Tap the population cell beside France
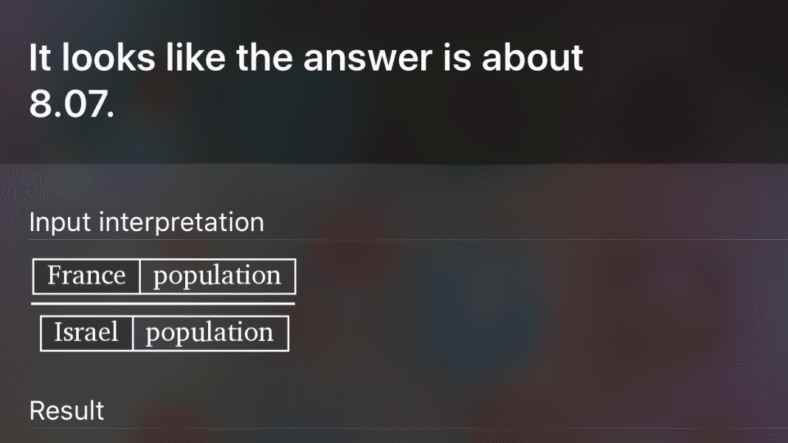 point(217,276)
